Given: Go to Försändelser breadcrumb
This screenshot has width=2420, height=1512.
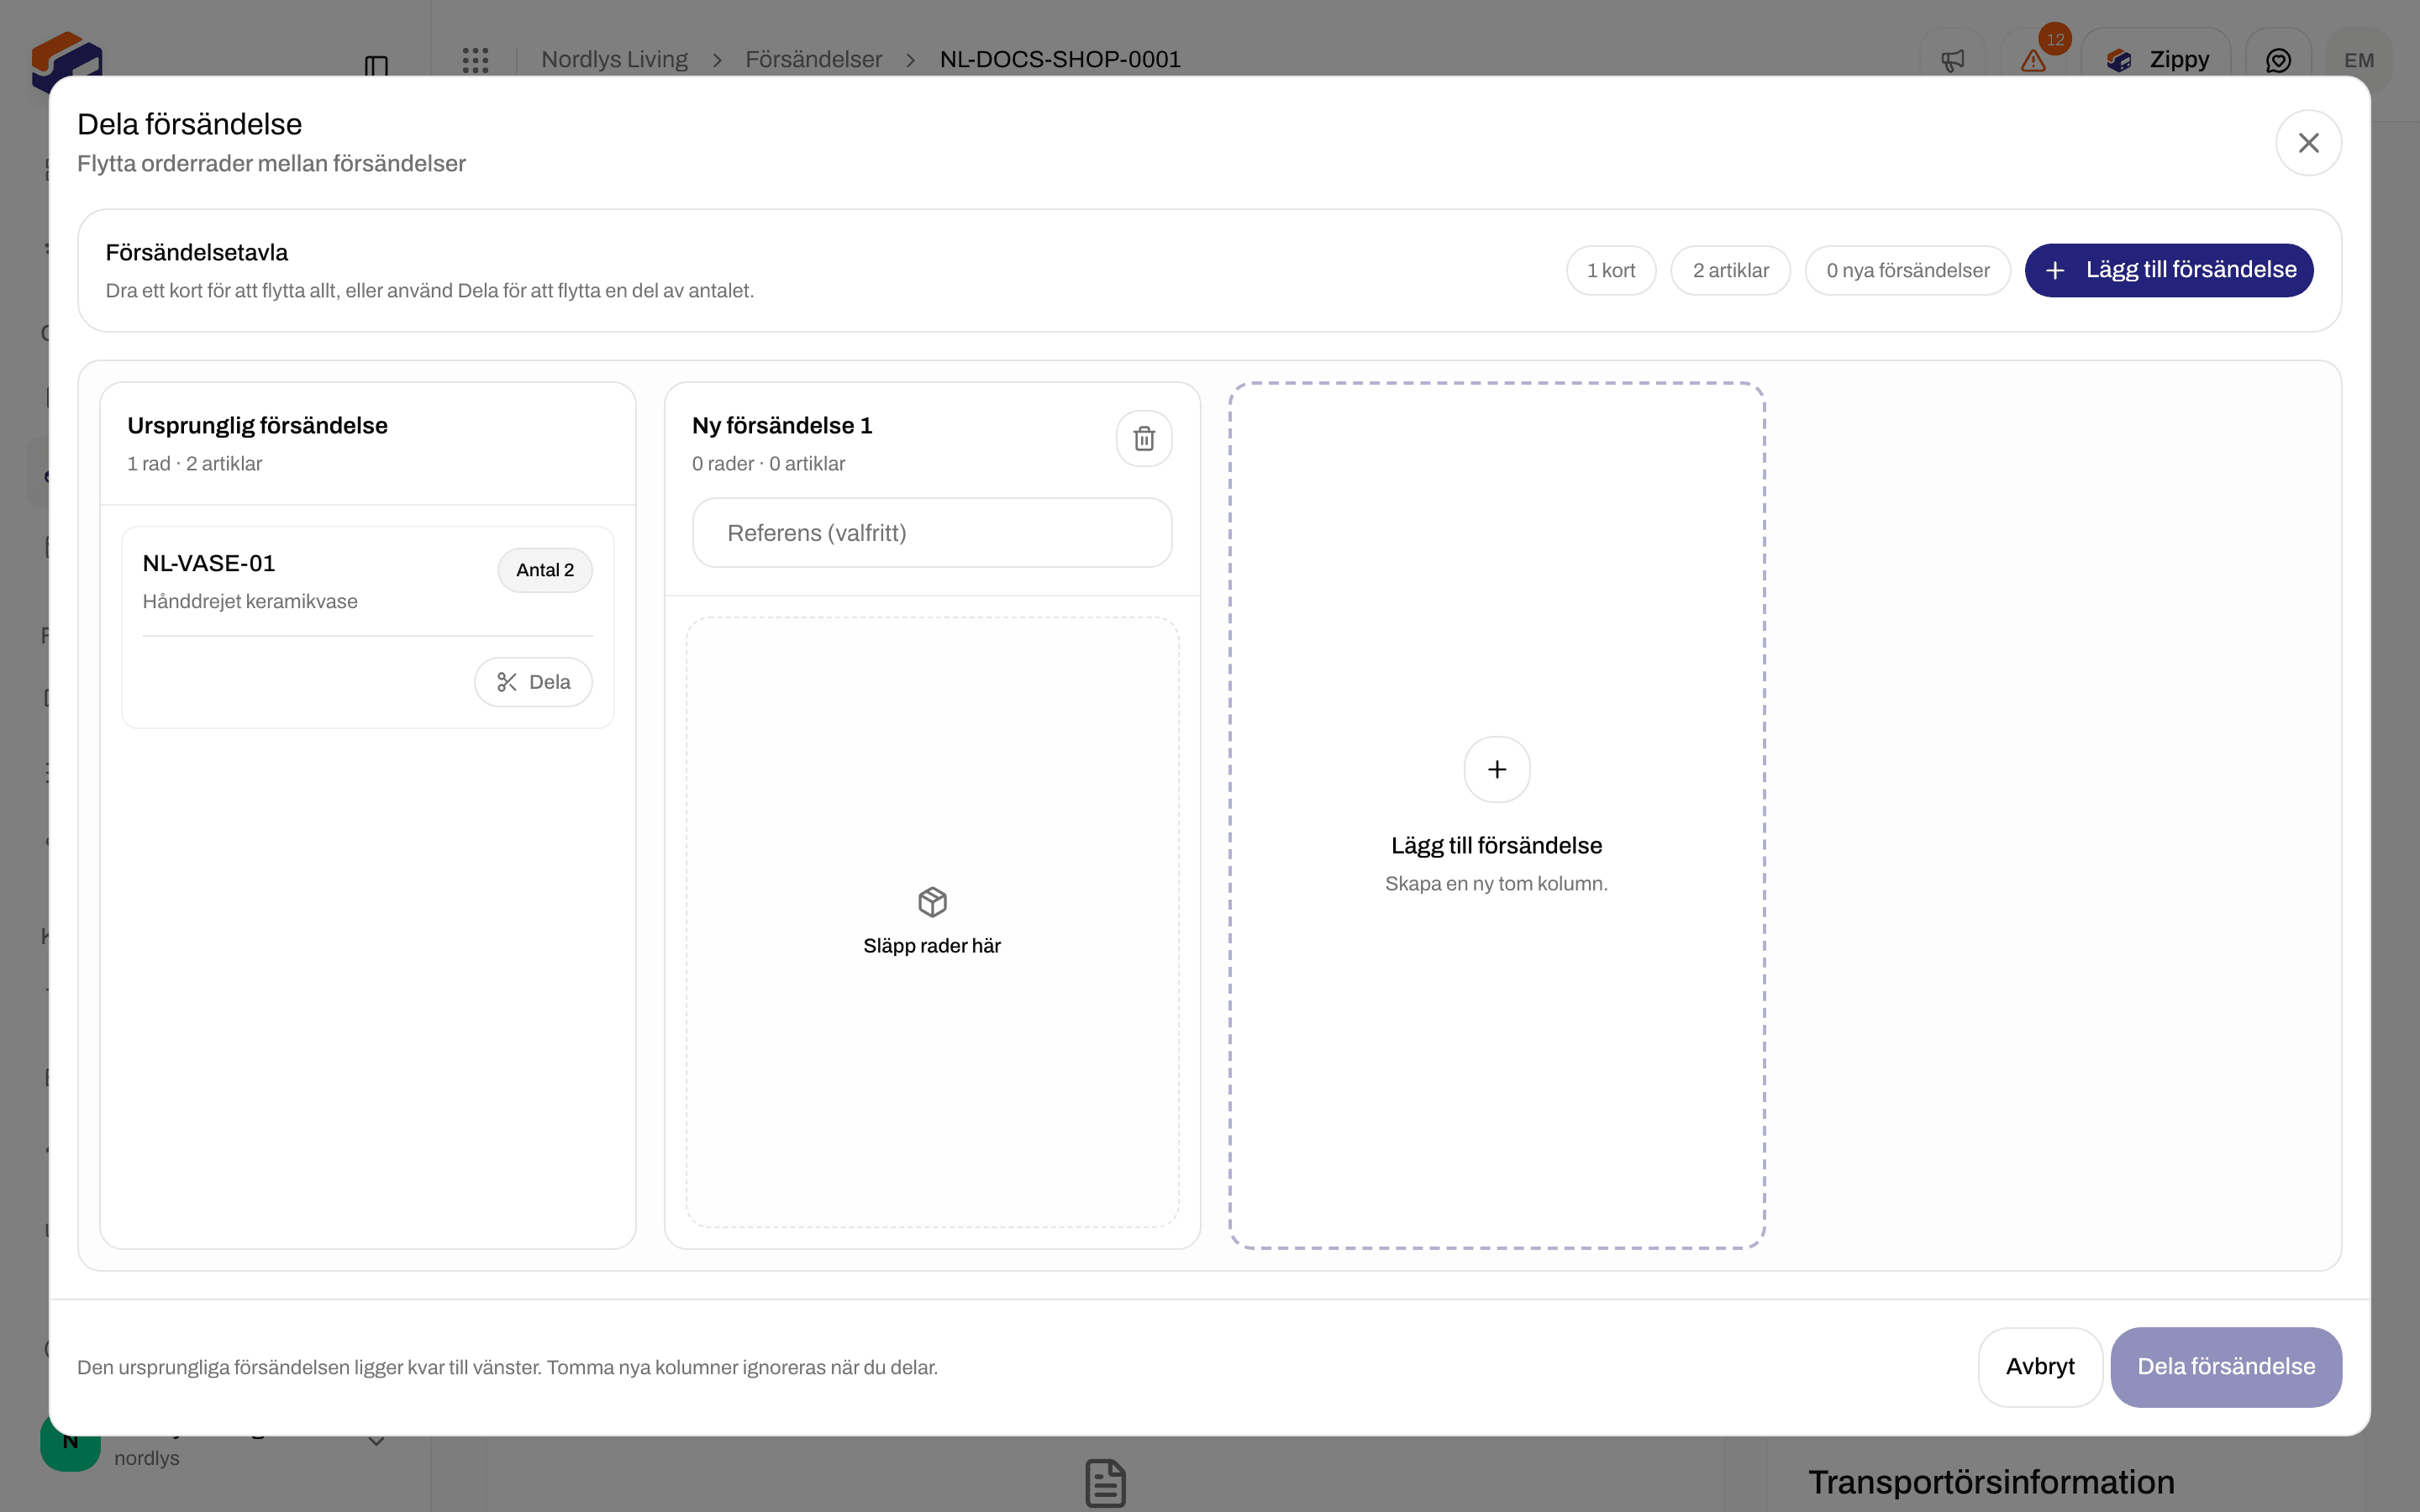Looking at the screenshot, I should coord(813,60).
